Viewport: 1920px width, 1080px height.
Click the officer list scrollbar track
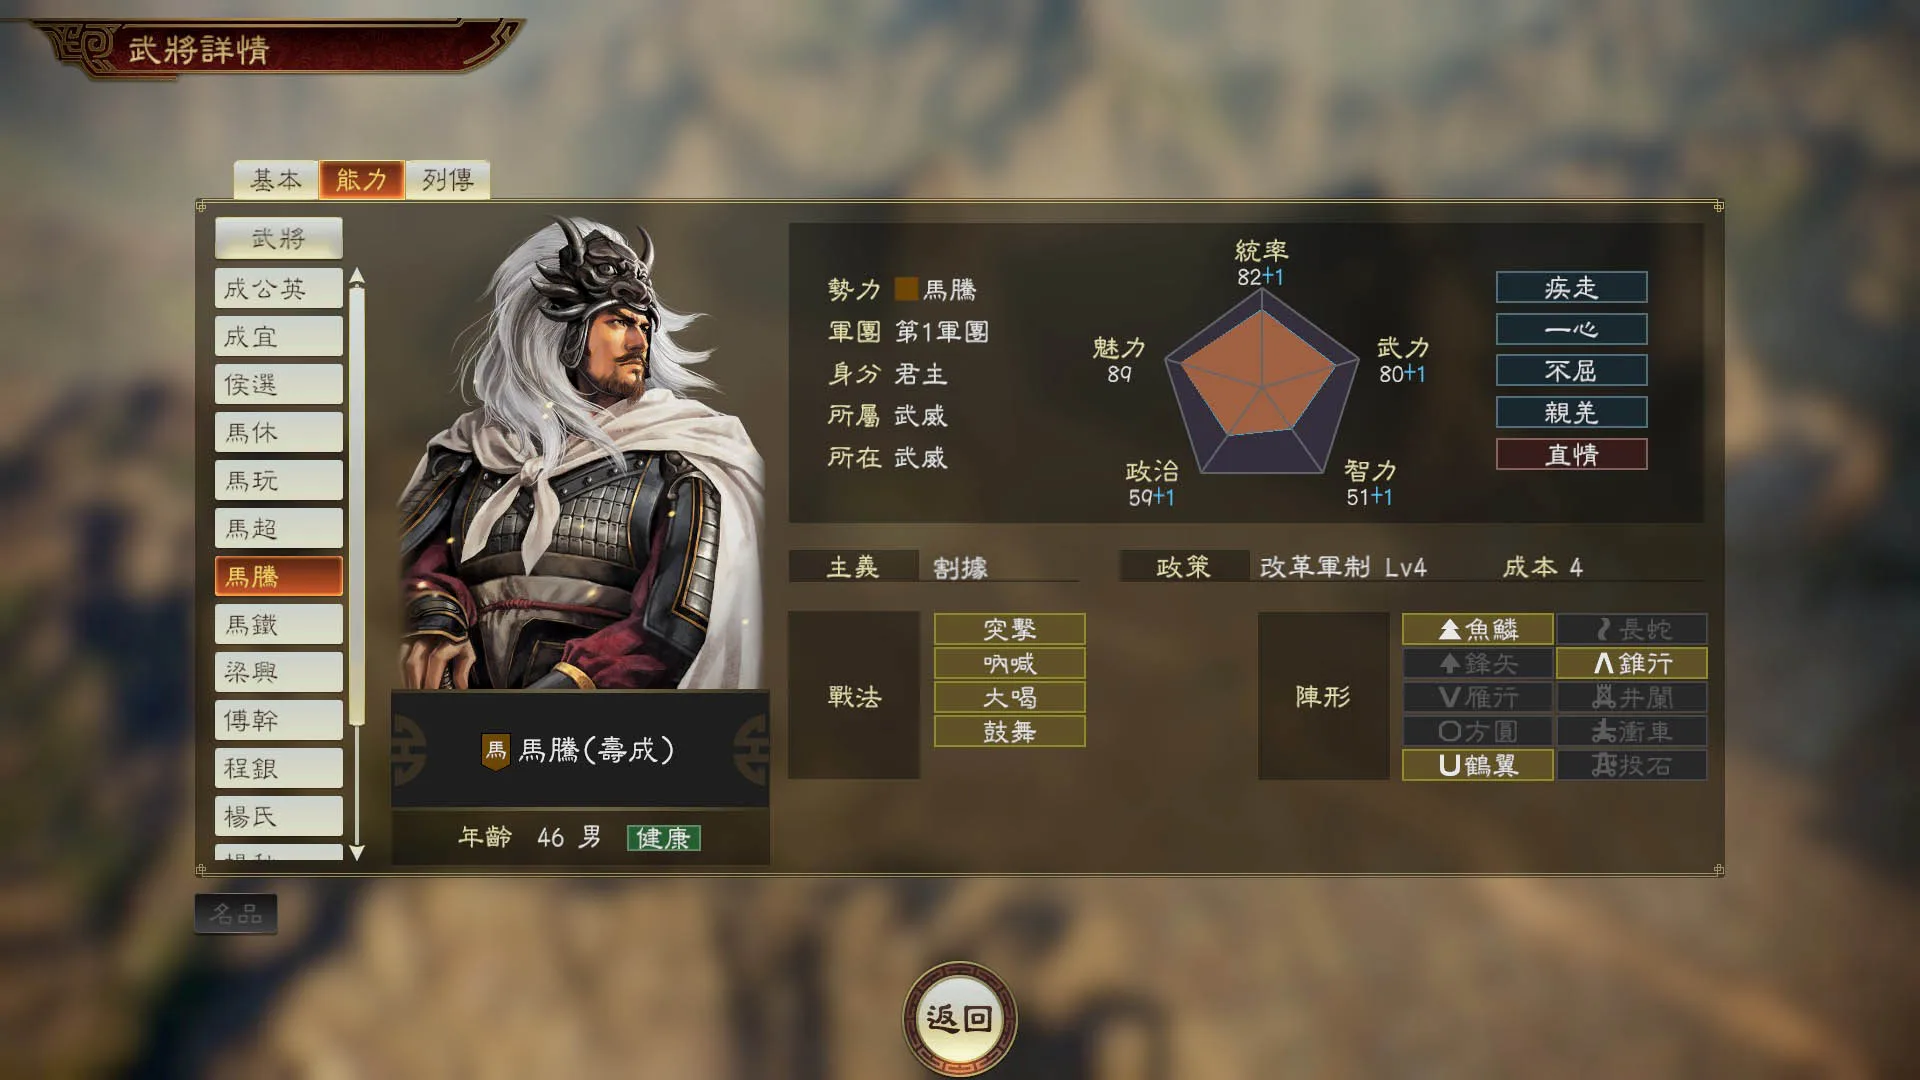click(356, 565)
